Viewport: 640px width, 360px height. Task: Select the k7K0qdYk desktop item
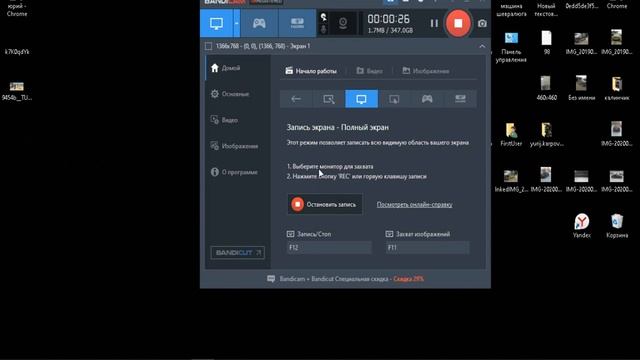(x=17, y=52)
